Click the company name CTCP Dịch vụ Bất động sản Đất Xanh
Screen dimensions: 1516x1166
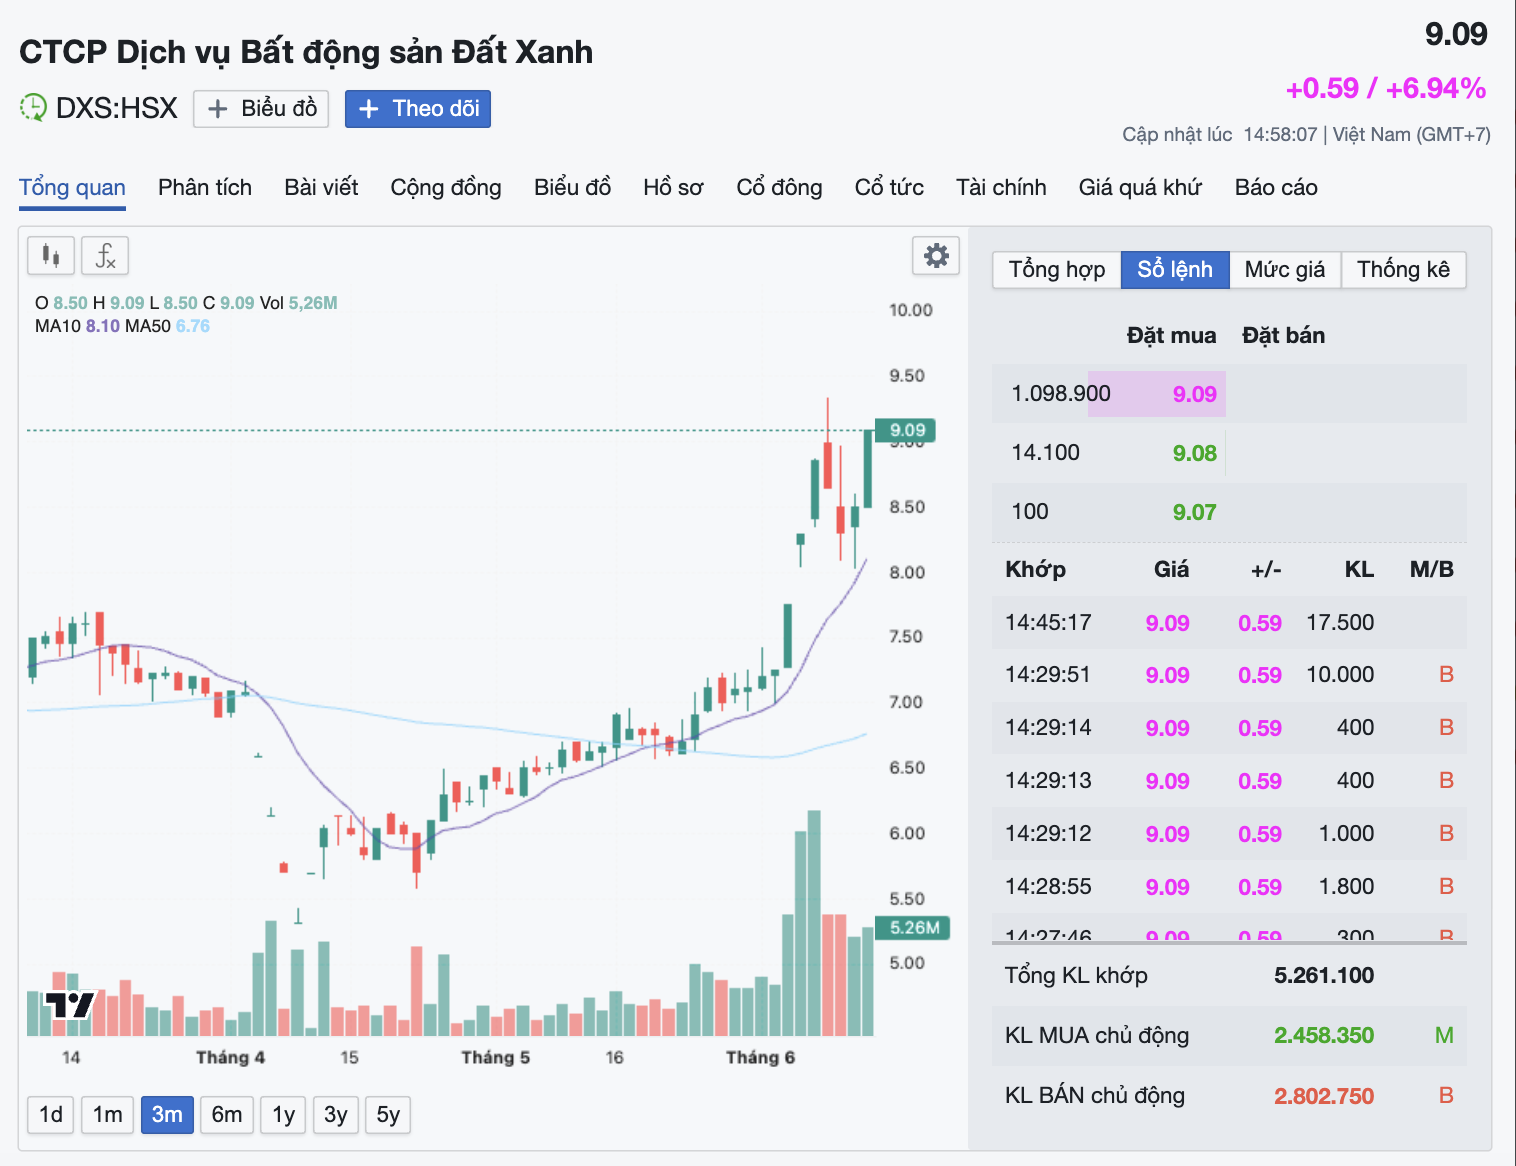(306, 52)
